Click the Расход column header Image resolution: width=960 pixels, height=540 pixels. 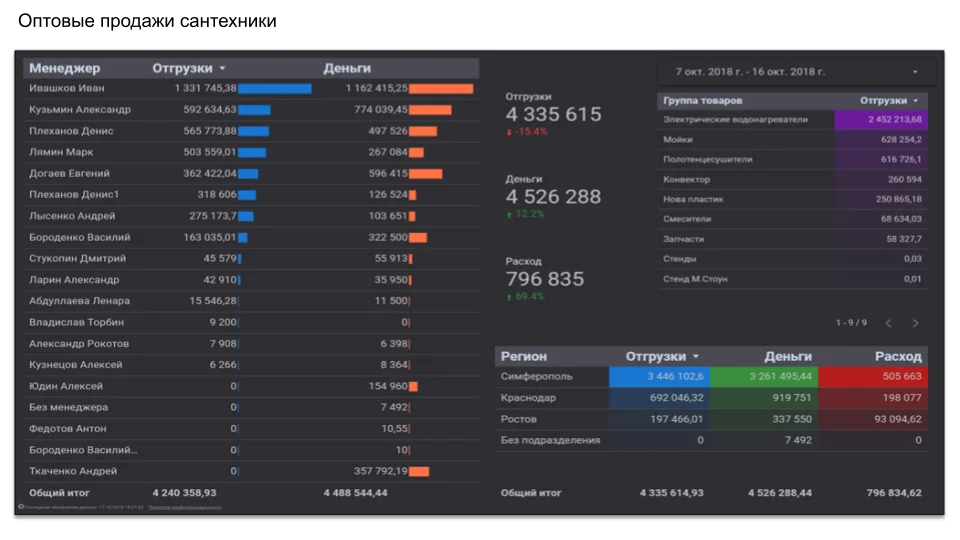click(898, 356)
